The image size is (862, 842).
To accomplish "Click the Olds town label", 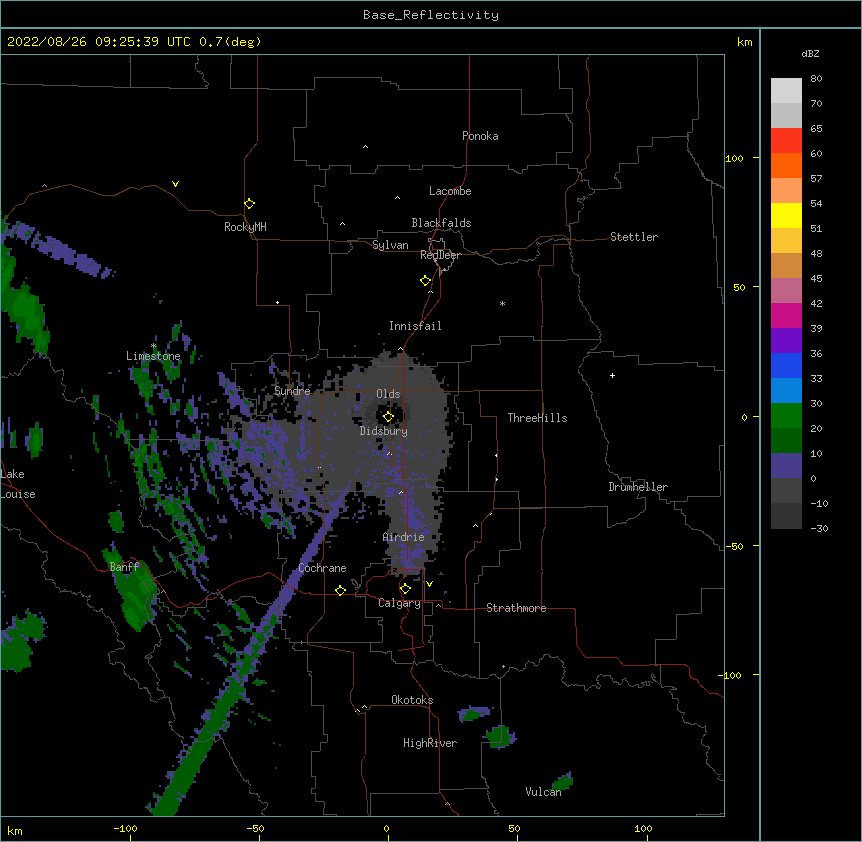I will tap(388, 394).
